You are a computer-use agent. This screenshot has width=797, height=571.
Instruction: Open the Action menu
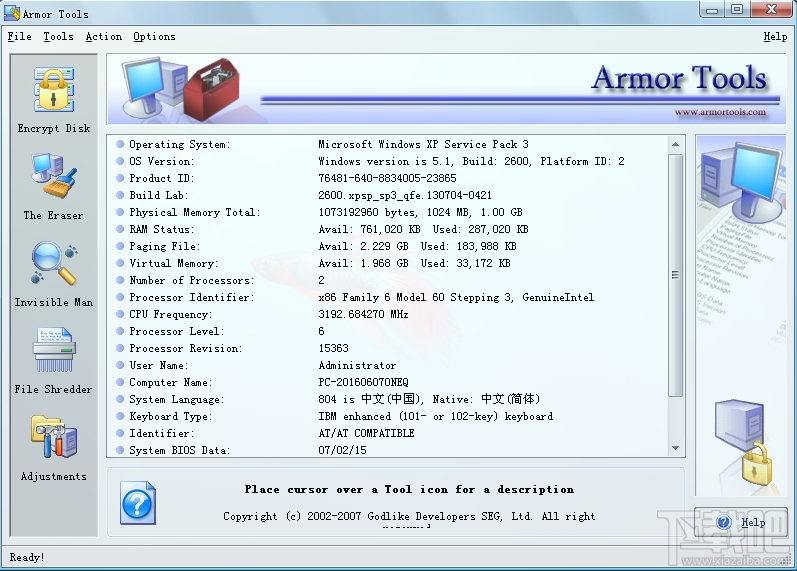104,37
